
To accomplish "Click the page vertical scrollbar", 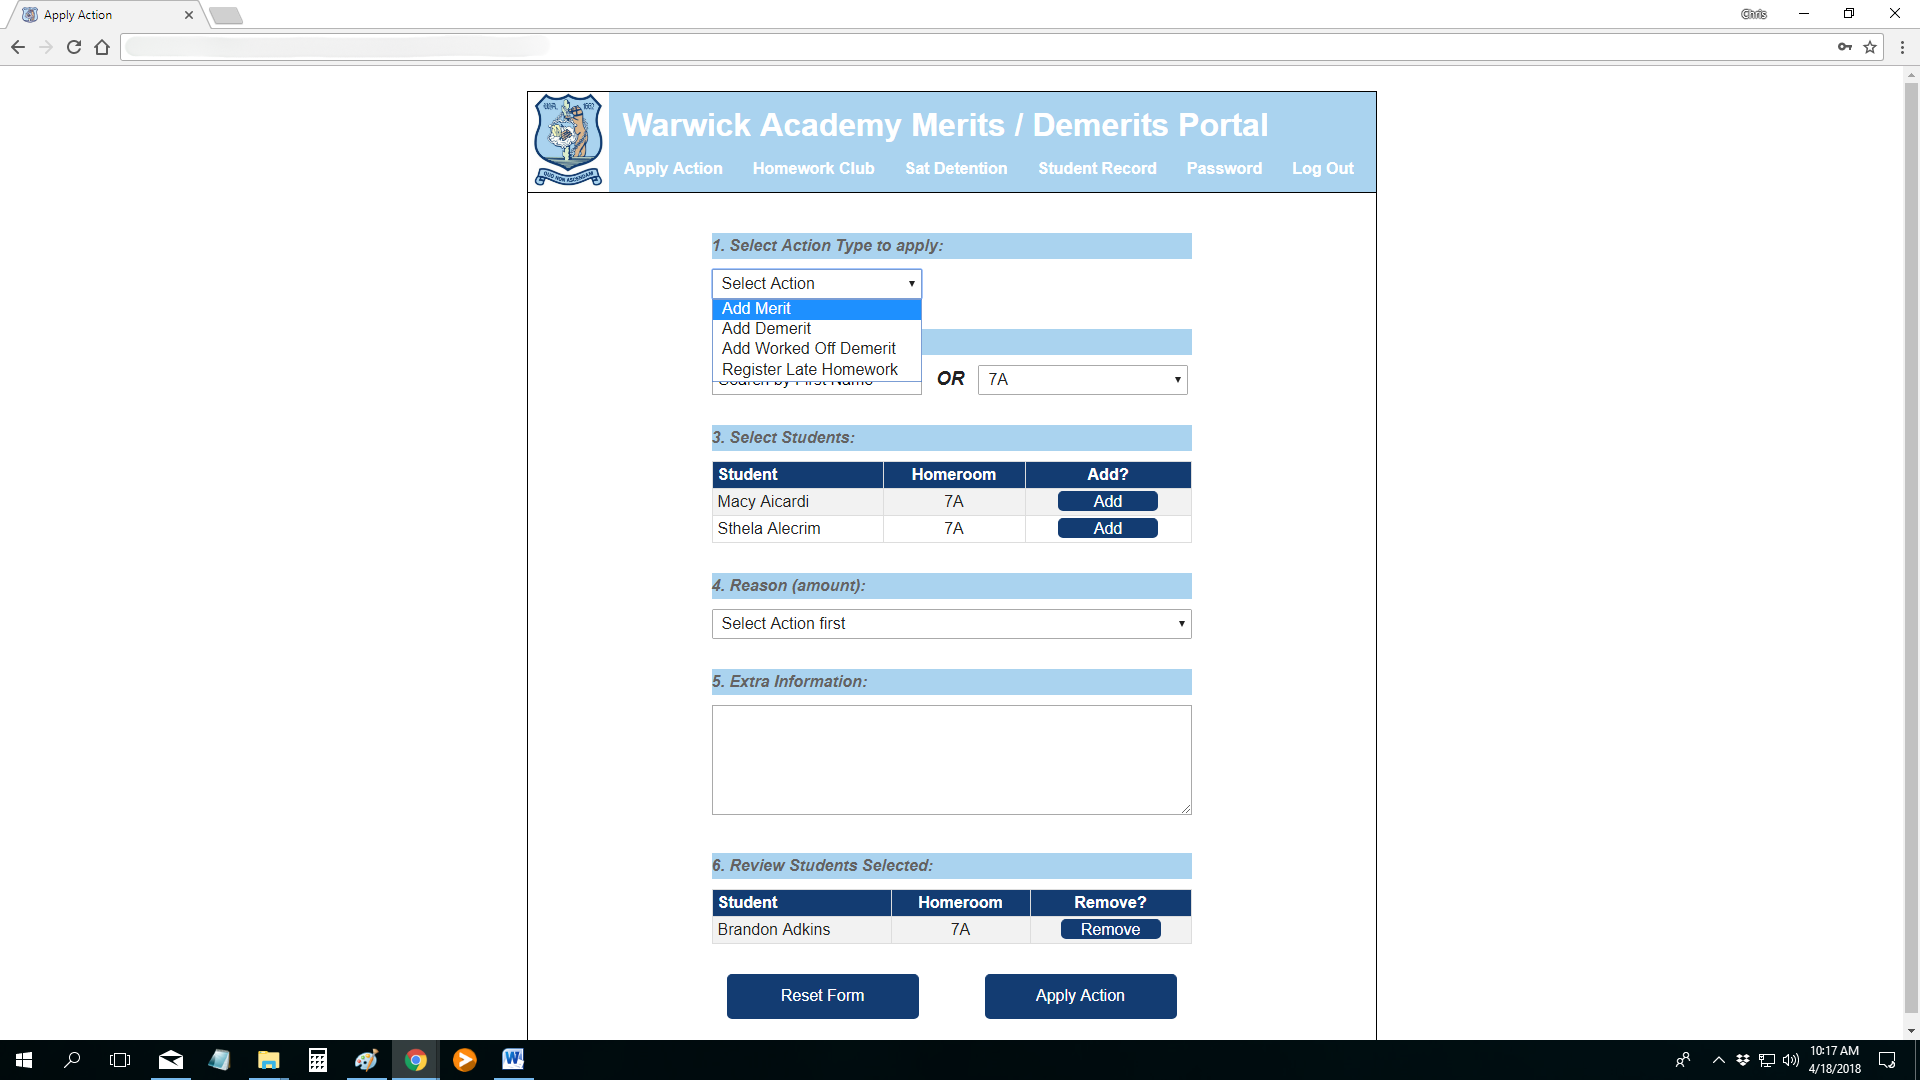I will [x=1911, y=548].
